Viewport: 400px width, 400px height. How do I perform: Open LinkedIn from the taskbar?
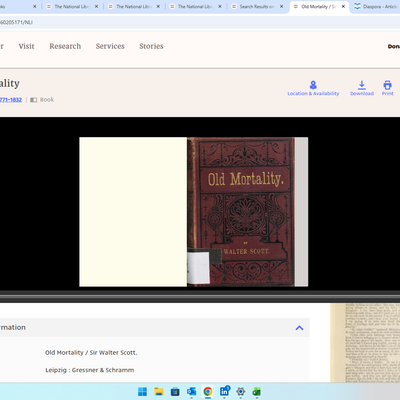pos(224,391)
